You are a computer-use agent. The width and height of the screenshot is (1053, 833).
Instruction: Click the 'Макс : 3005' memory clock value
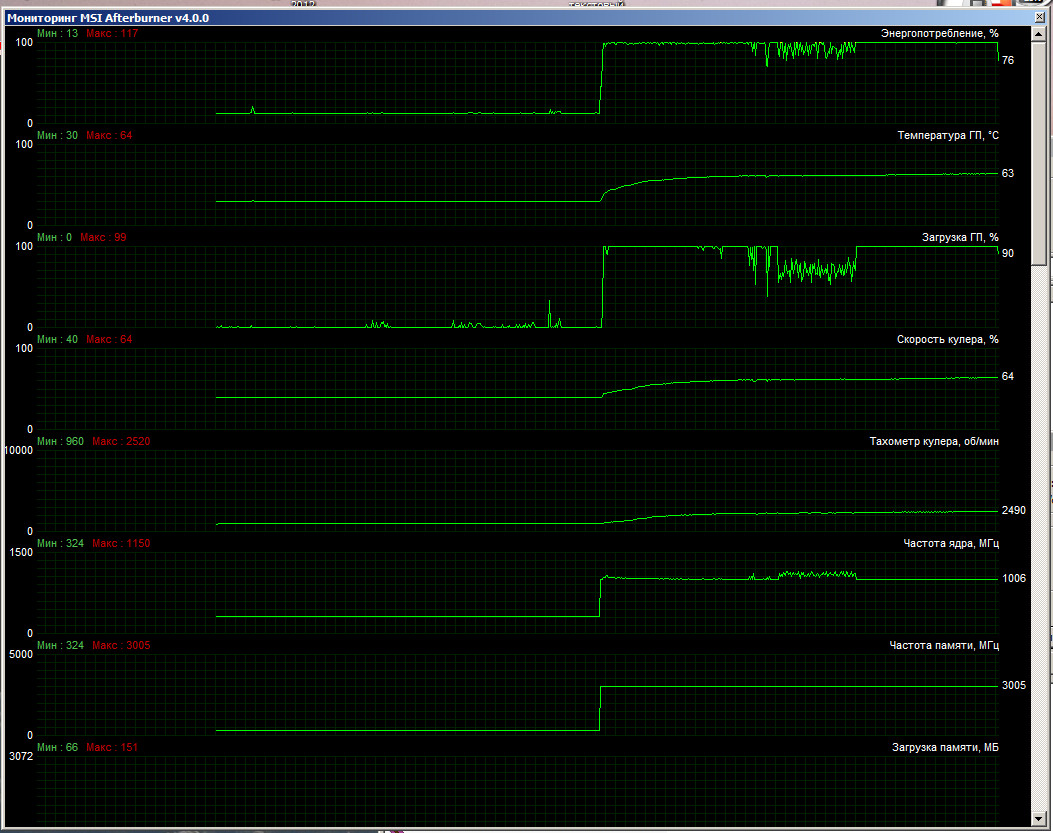pos(121,646)
